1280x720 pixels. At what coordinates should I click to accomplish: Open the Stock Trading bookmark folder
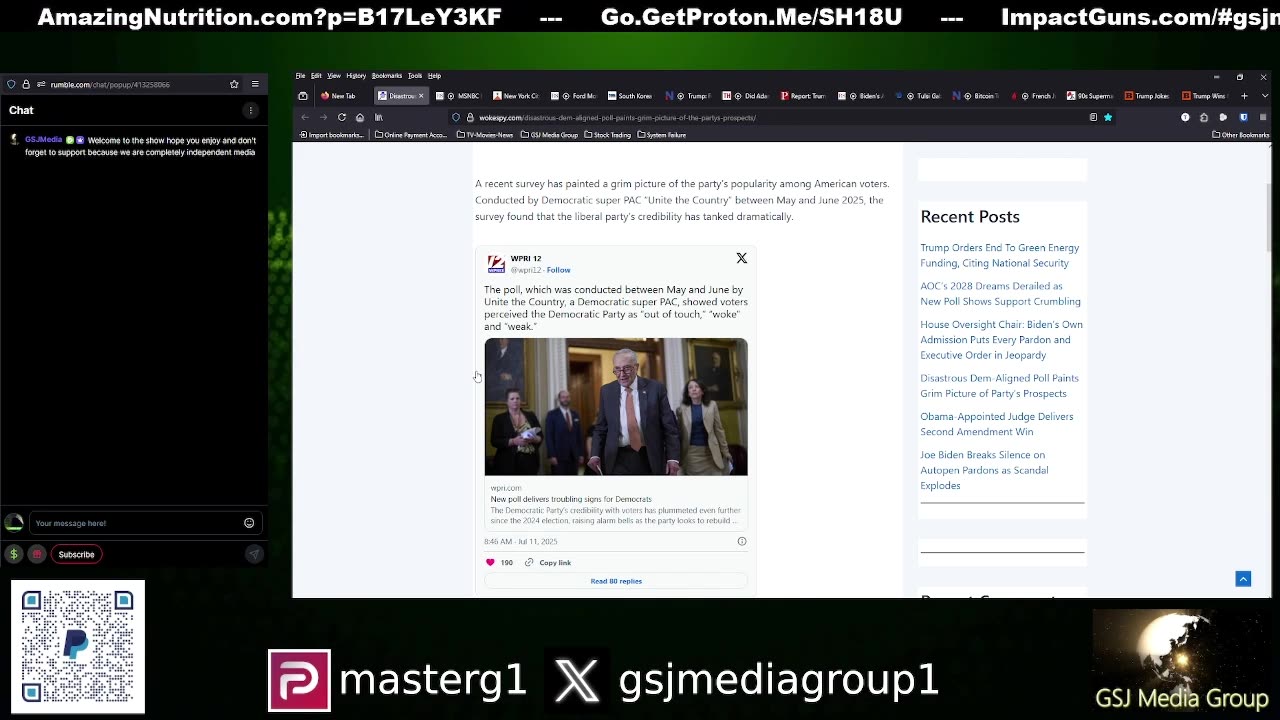pos(608,135)
